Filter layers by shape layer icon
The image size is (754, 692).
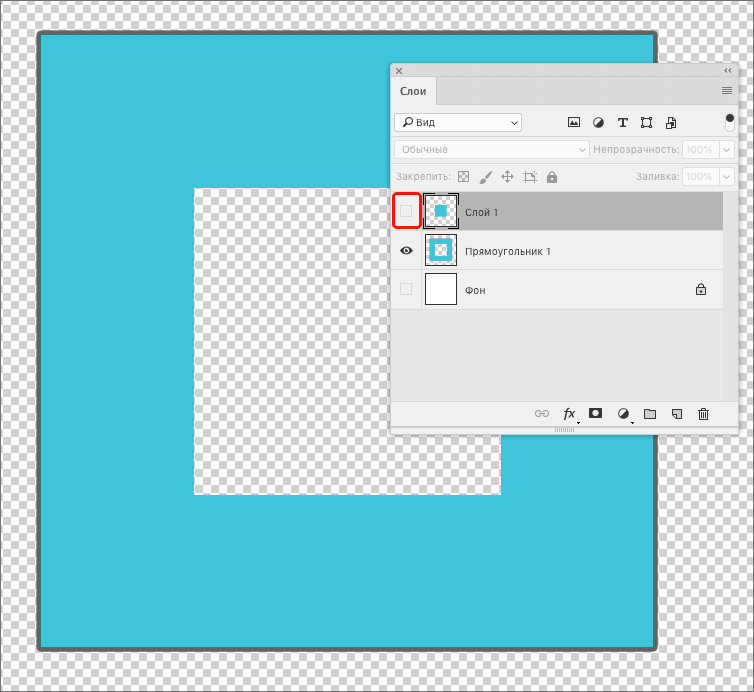[x=646, y=123]
